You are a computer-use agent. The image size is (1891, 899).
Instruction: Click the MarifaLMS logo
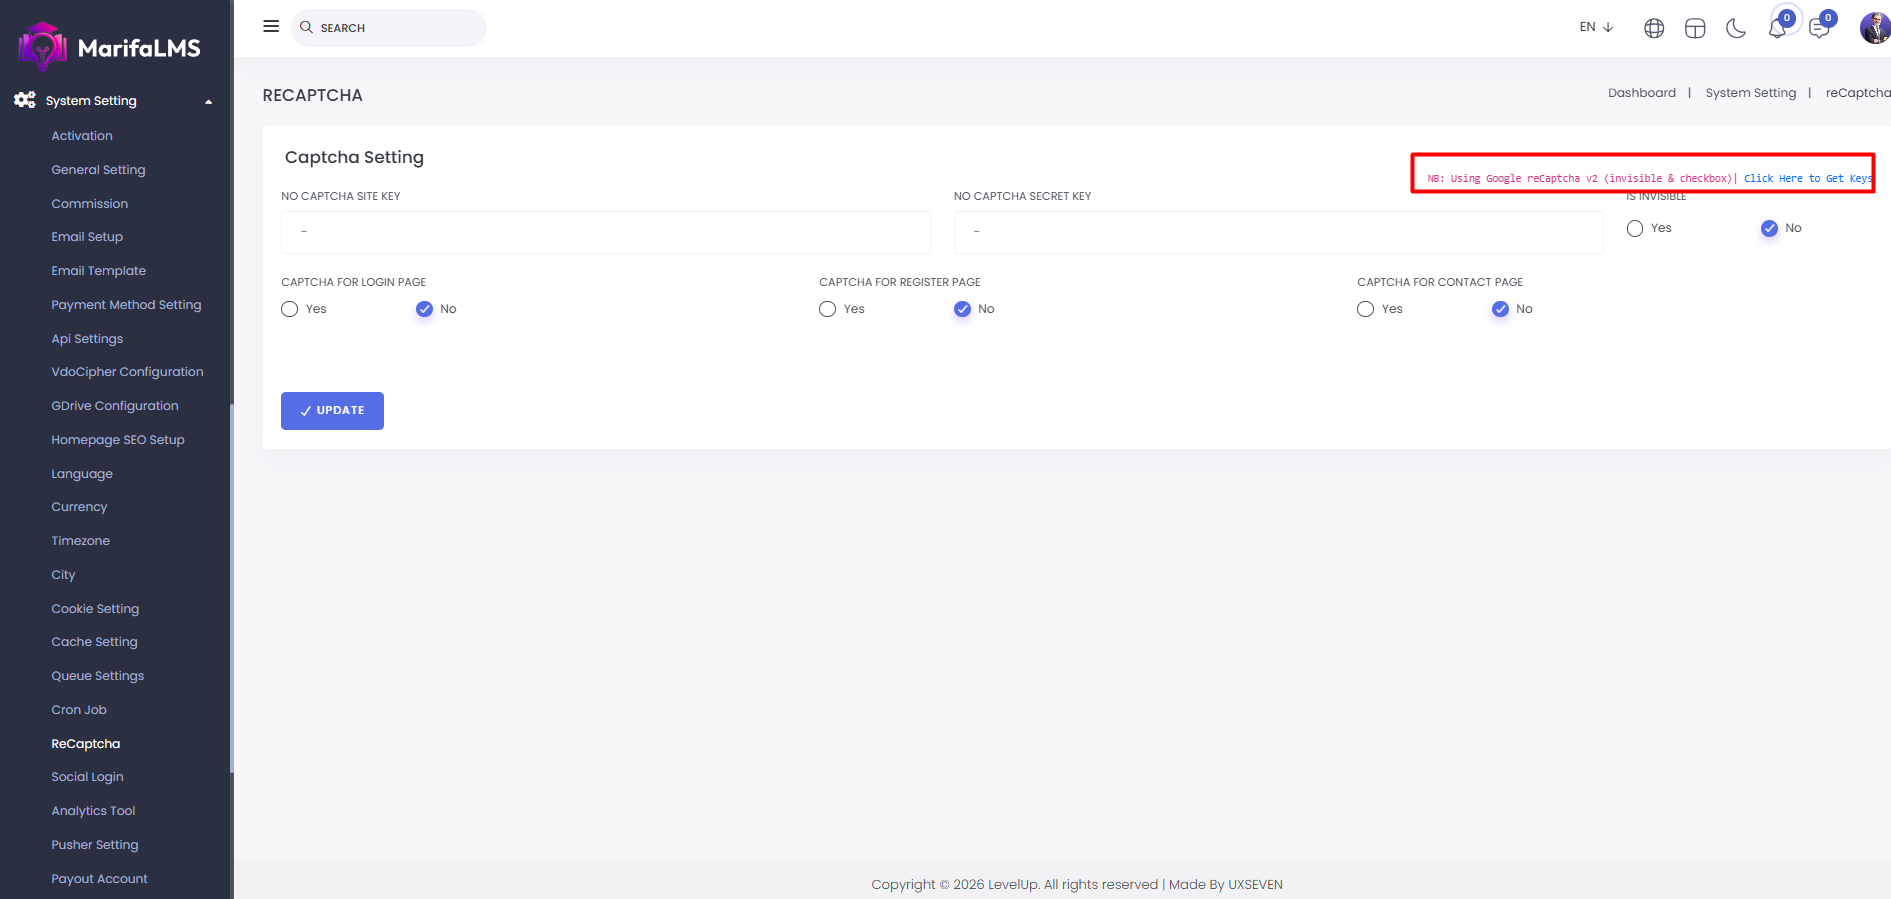click(110, 47)
